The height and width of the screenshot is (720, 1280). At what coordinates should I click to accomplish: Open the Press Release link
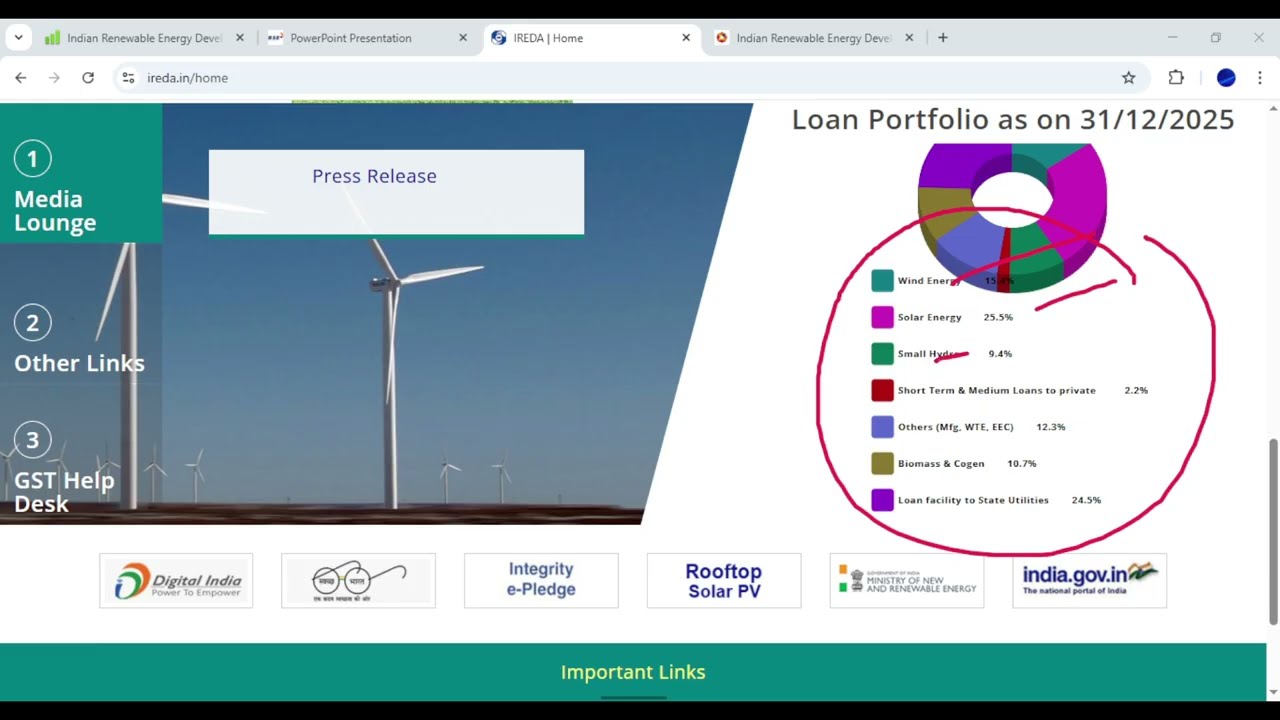tap(374, 176)
